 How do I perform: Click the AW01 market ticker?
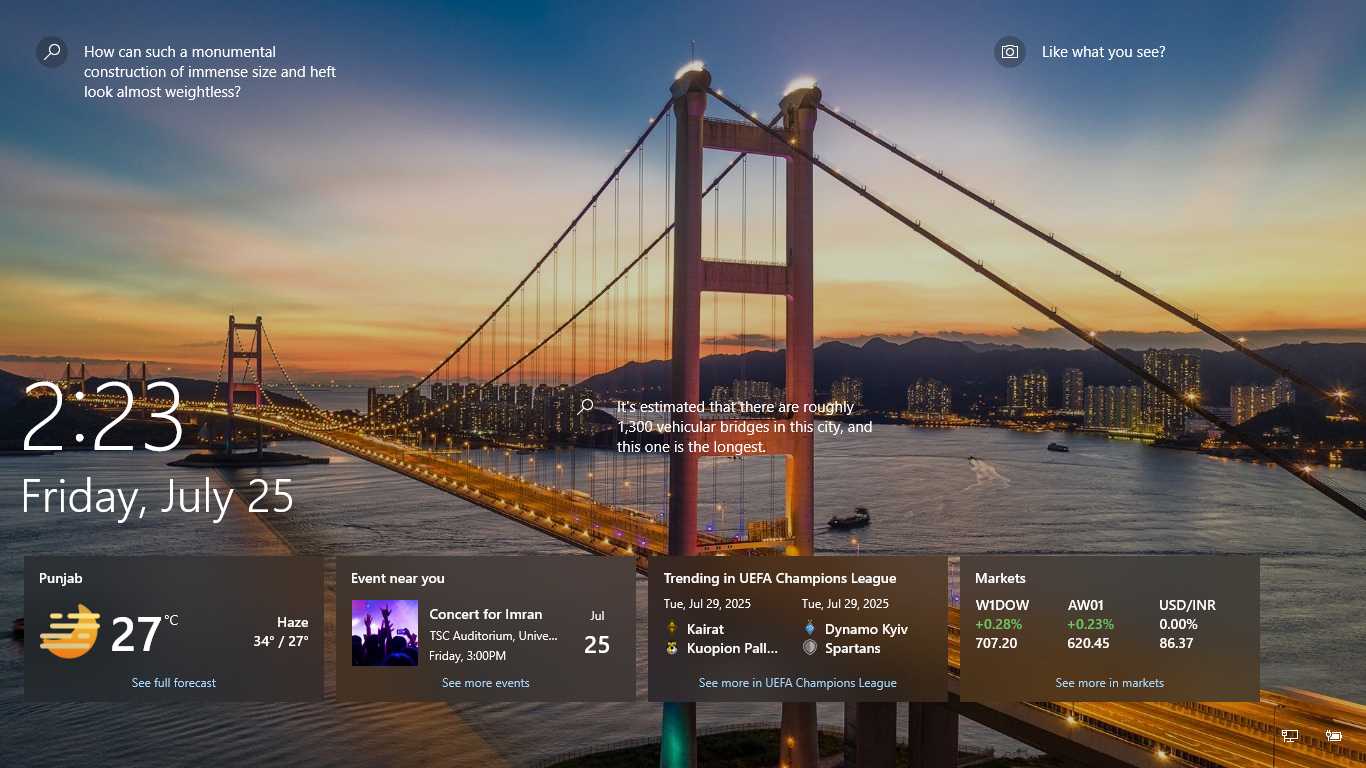click(1088, 605)
